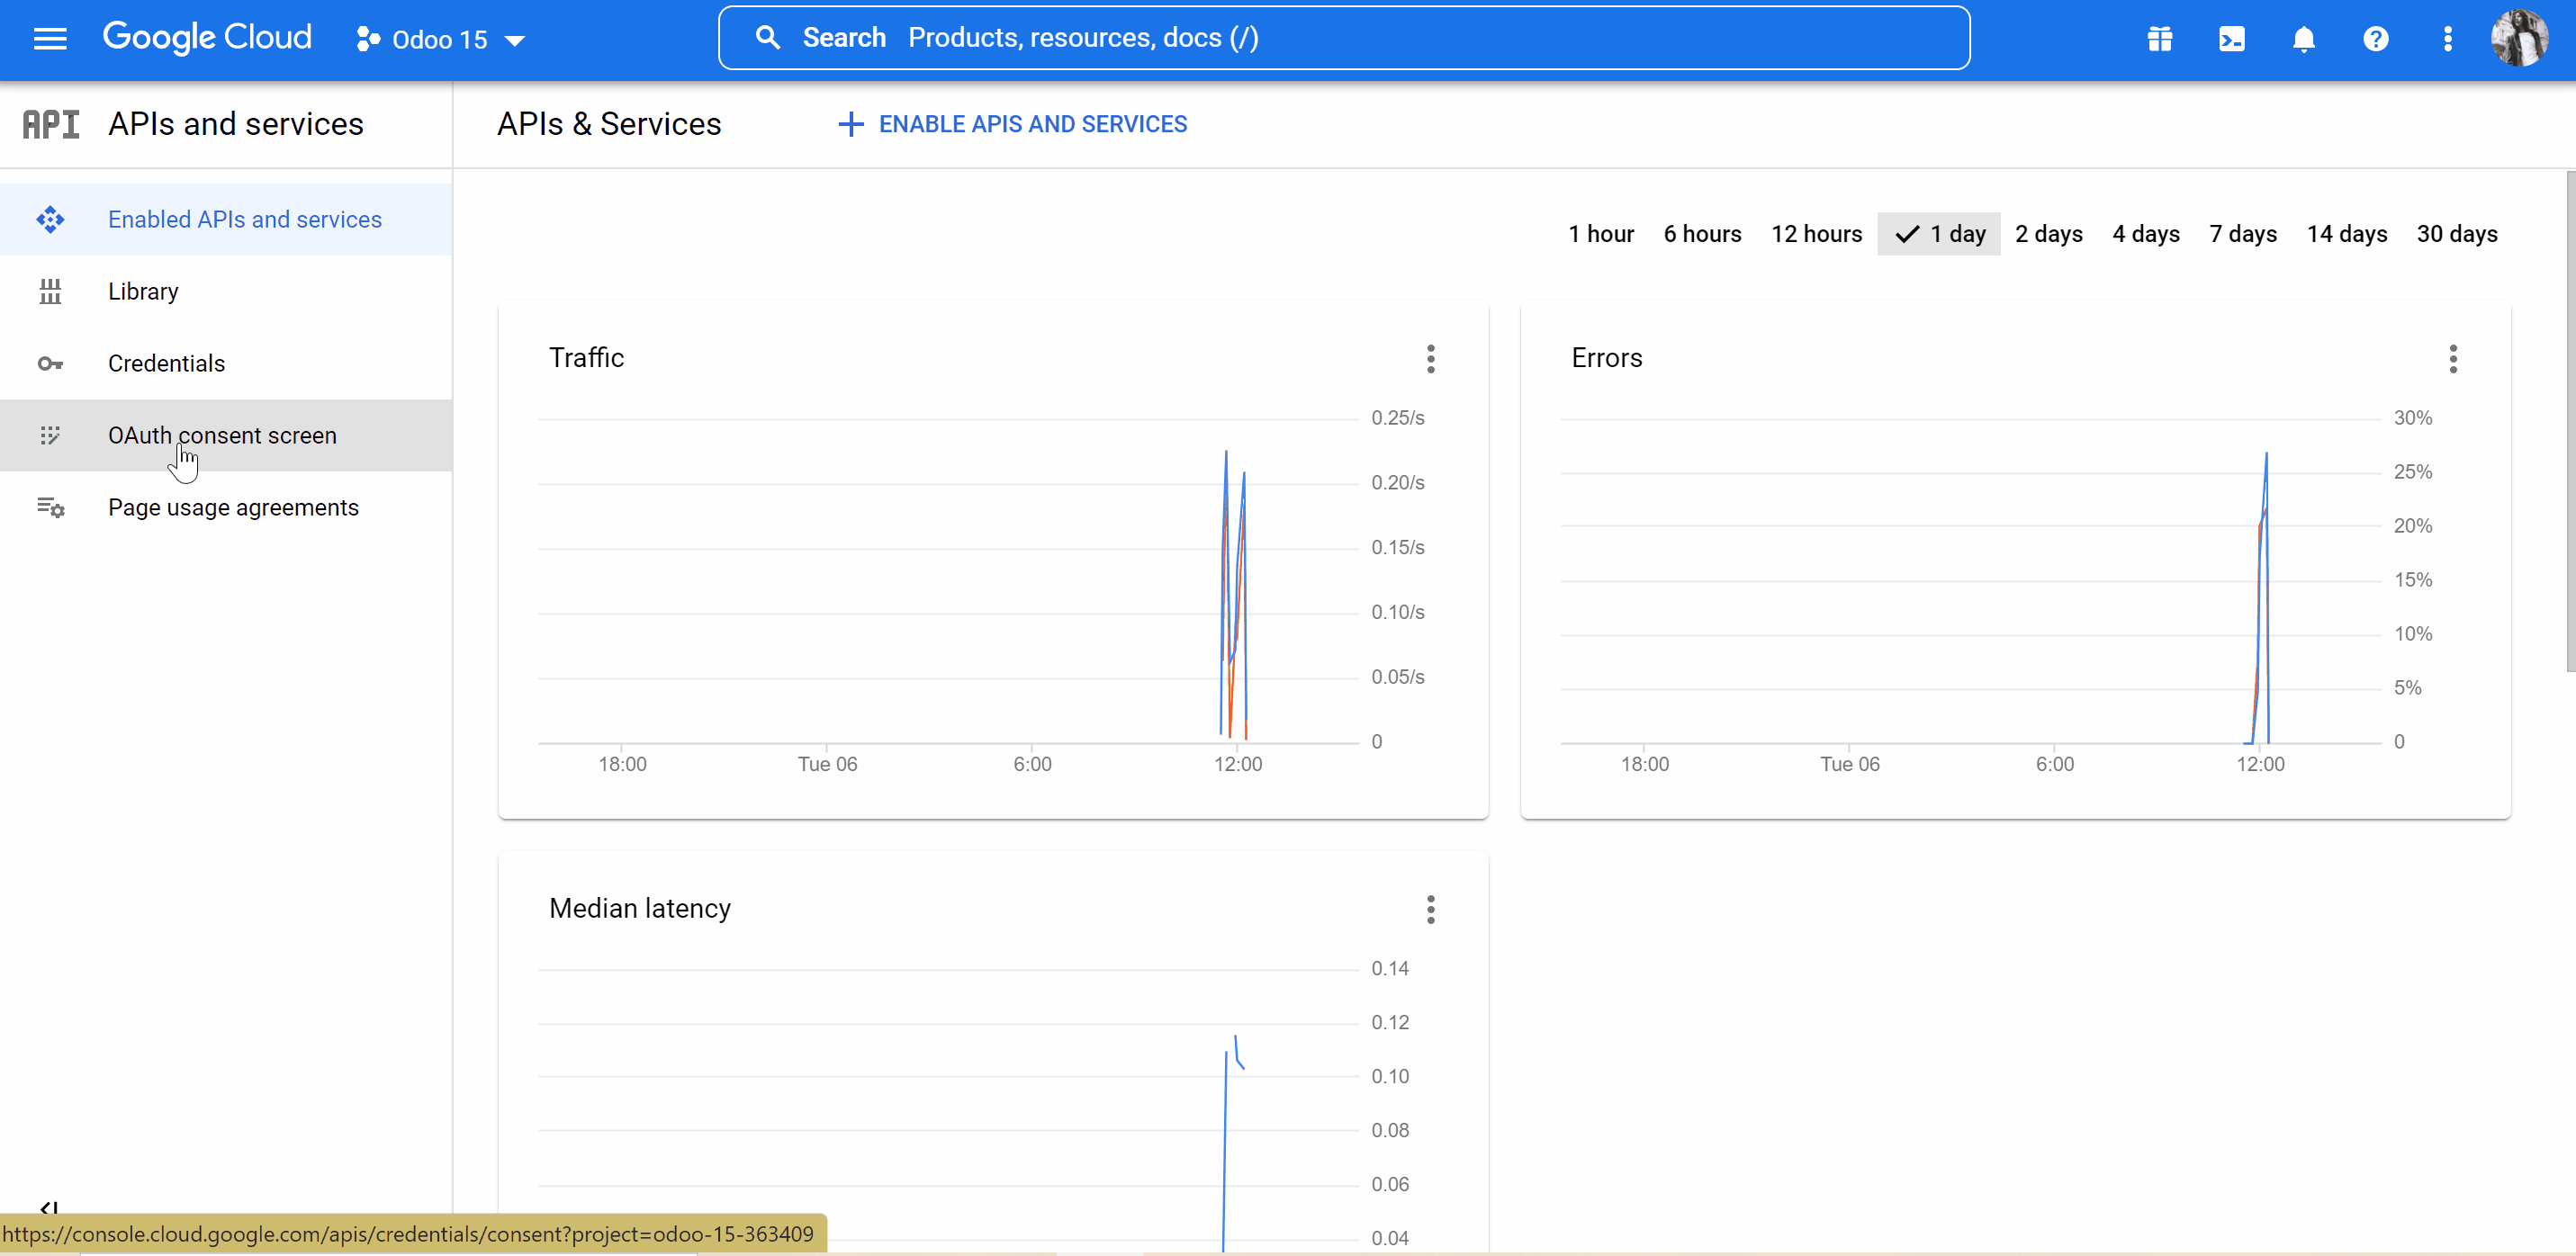The image size is (2576, 1256).
Task: Click the Google Cloud logo
Action: tap(207, 38)
